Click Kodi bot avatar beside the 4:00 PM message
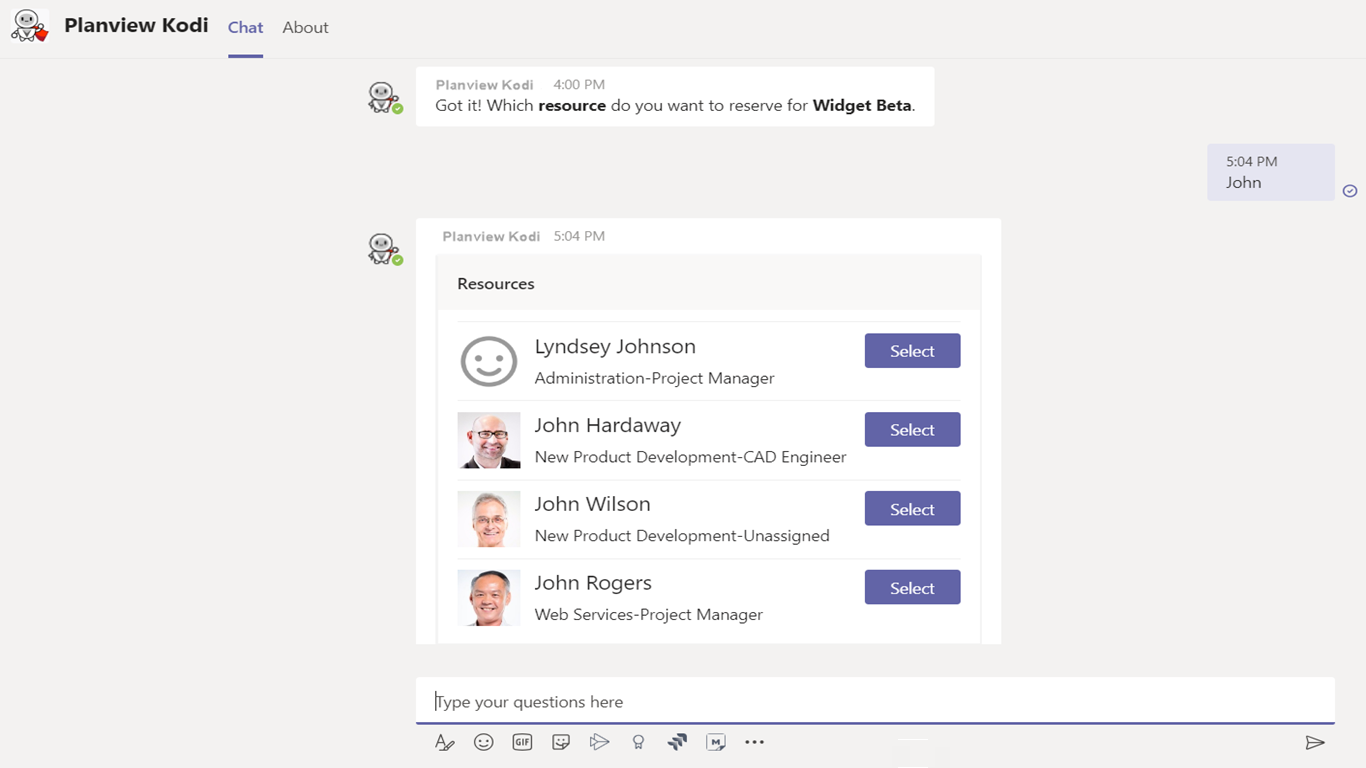The height and width of the screenshot is (768, 1366). [x=384, y=97]
